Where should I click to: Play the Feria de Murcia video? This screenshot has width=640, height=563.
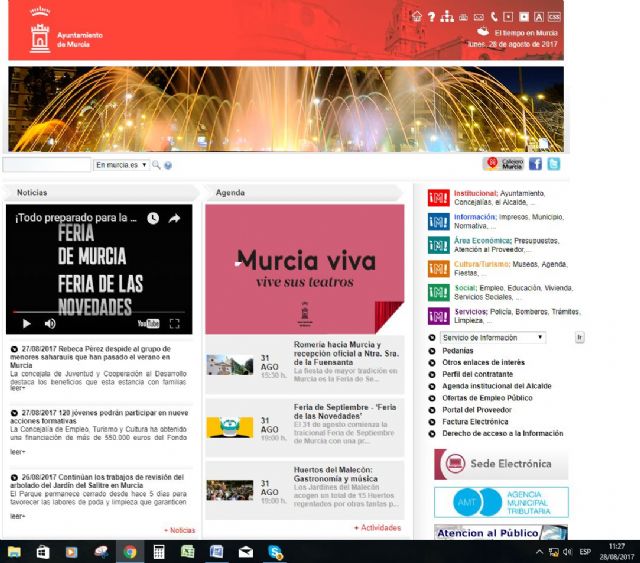pyautogui.click(x=26, y=323)
